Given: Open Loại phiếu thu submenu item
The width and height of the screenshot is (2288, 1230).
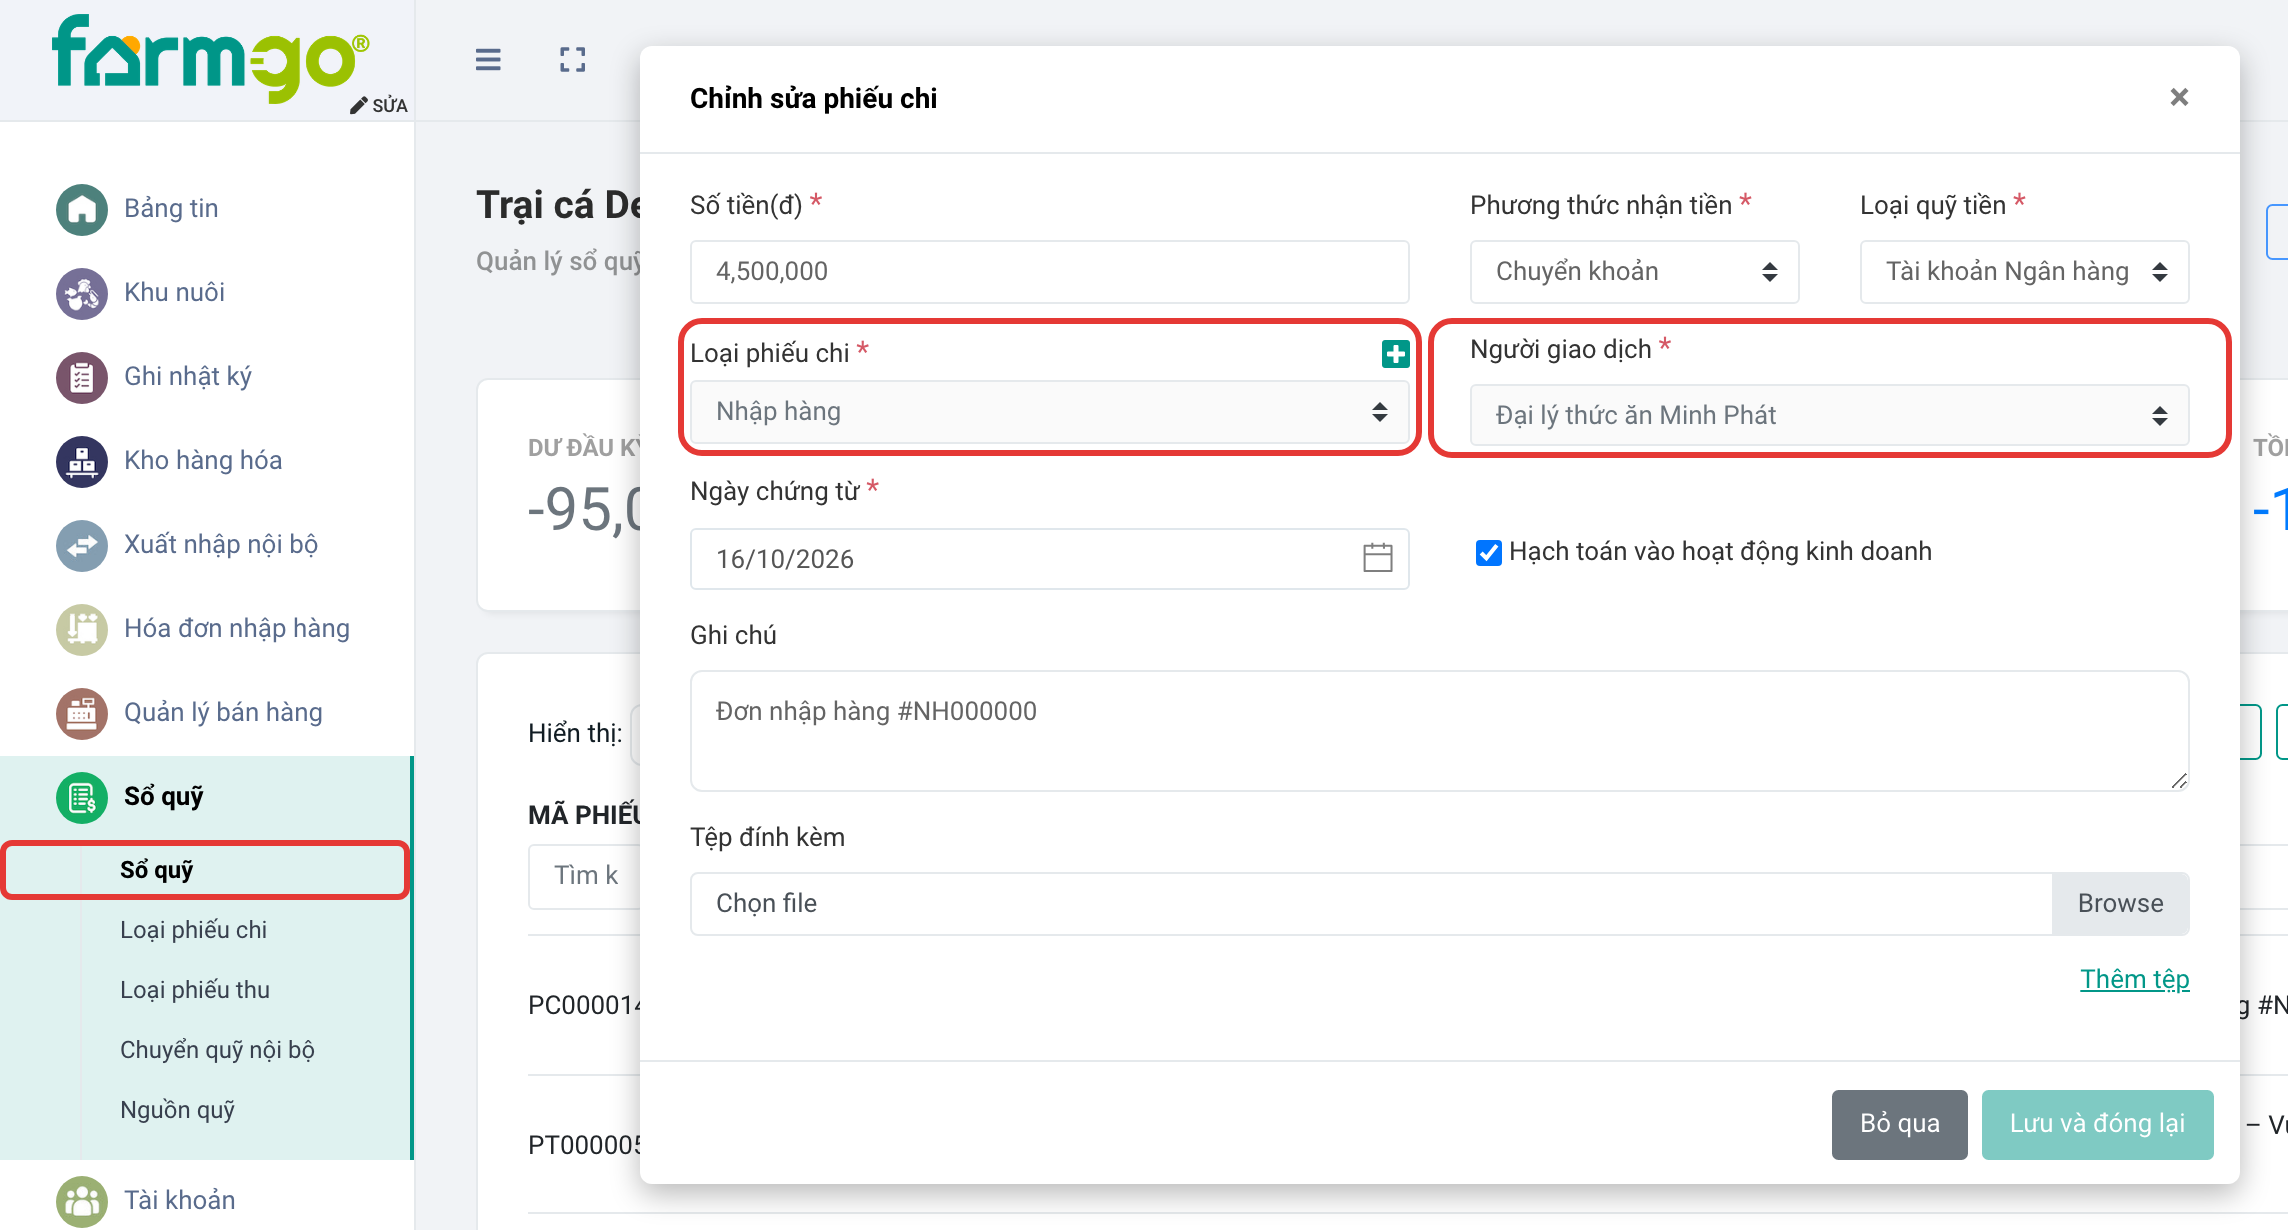Looking at the screenshot, I should point(195,990).
